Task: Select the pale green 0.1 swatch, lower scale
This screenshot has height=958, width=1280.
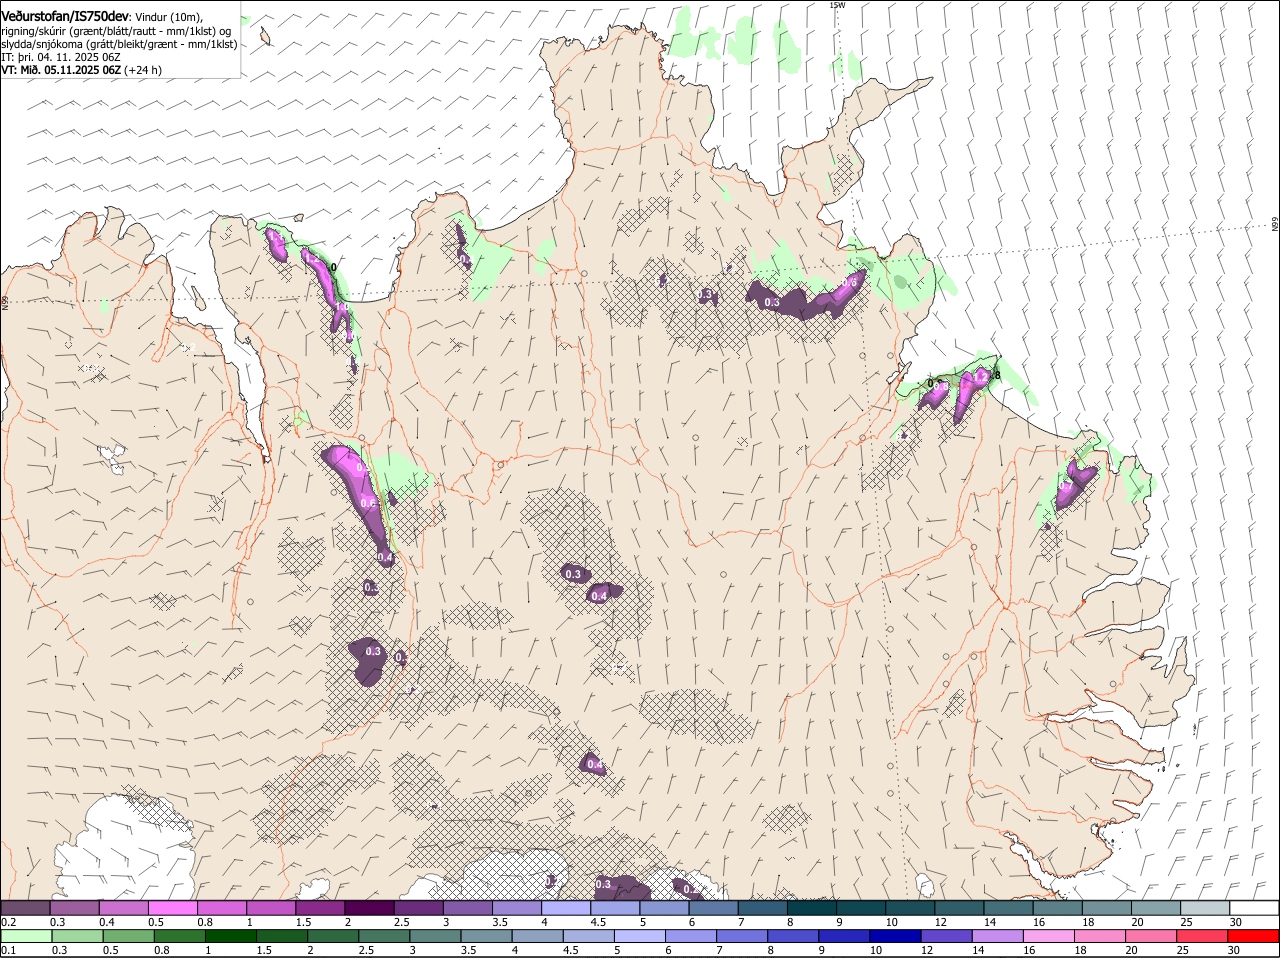Action: point(26,937)
